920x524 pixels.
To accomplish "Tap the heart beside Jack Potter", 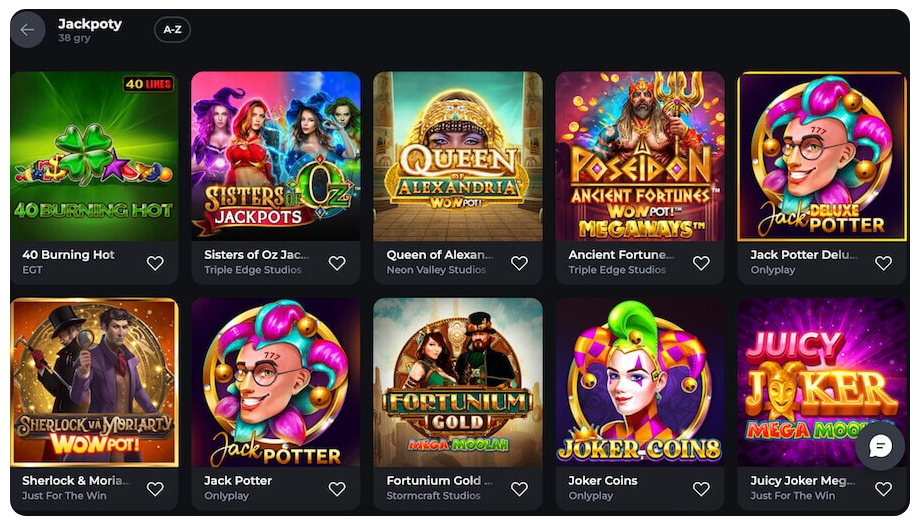I will click(x=337, y=489).
